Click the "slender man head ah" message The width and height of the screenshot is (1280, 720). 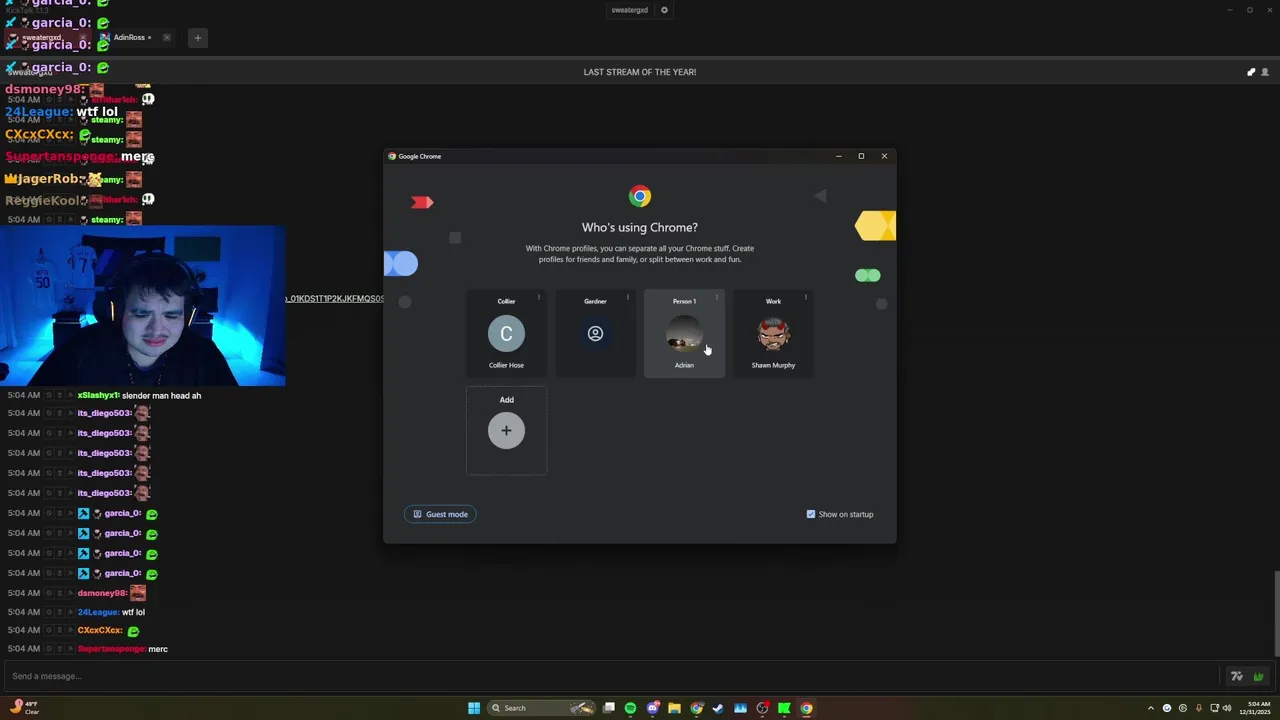point(161,395)
